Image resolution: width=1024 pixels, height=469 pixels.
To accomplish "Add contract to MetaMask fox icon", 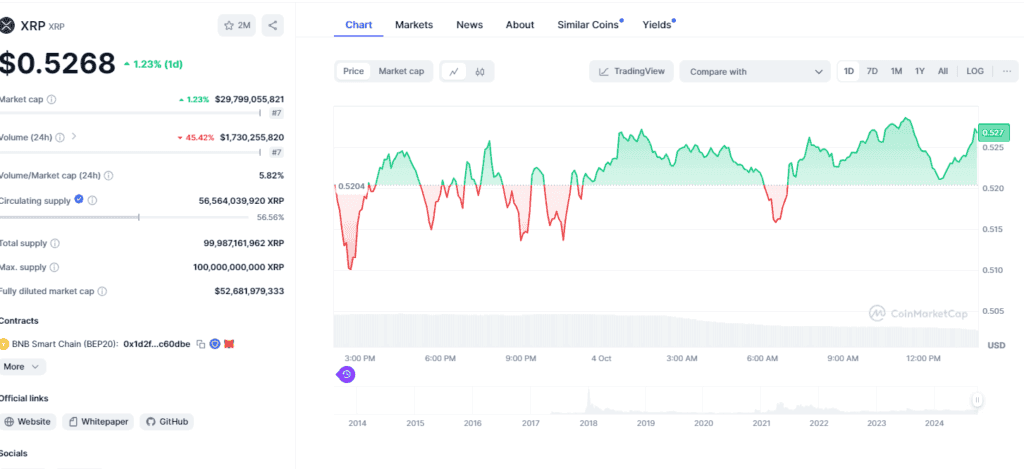I will click(x=229, y=344).
